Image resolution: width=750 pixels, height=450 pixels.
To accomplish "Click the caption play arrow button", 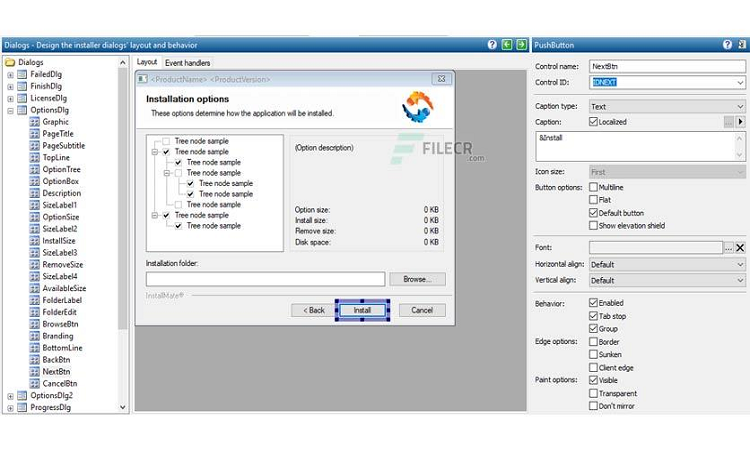I will pos(740,122).
